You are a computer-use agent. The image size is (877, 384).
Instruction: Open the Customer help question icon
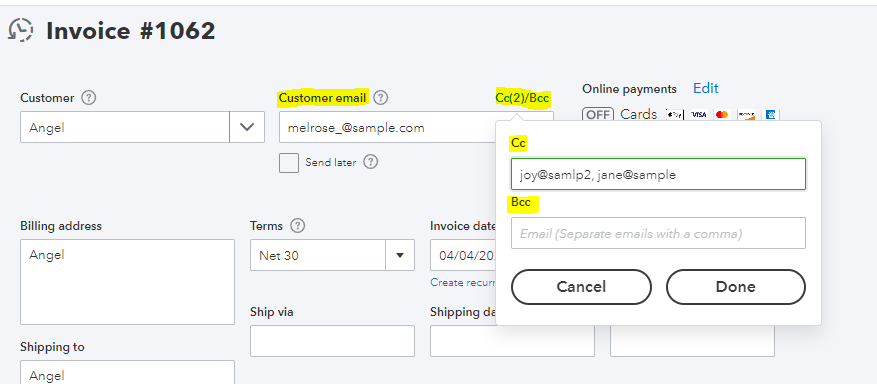88,98
